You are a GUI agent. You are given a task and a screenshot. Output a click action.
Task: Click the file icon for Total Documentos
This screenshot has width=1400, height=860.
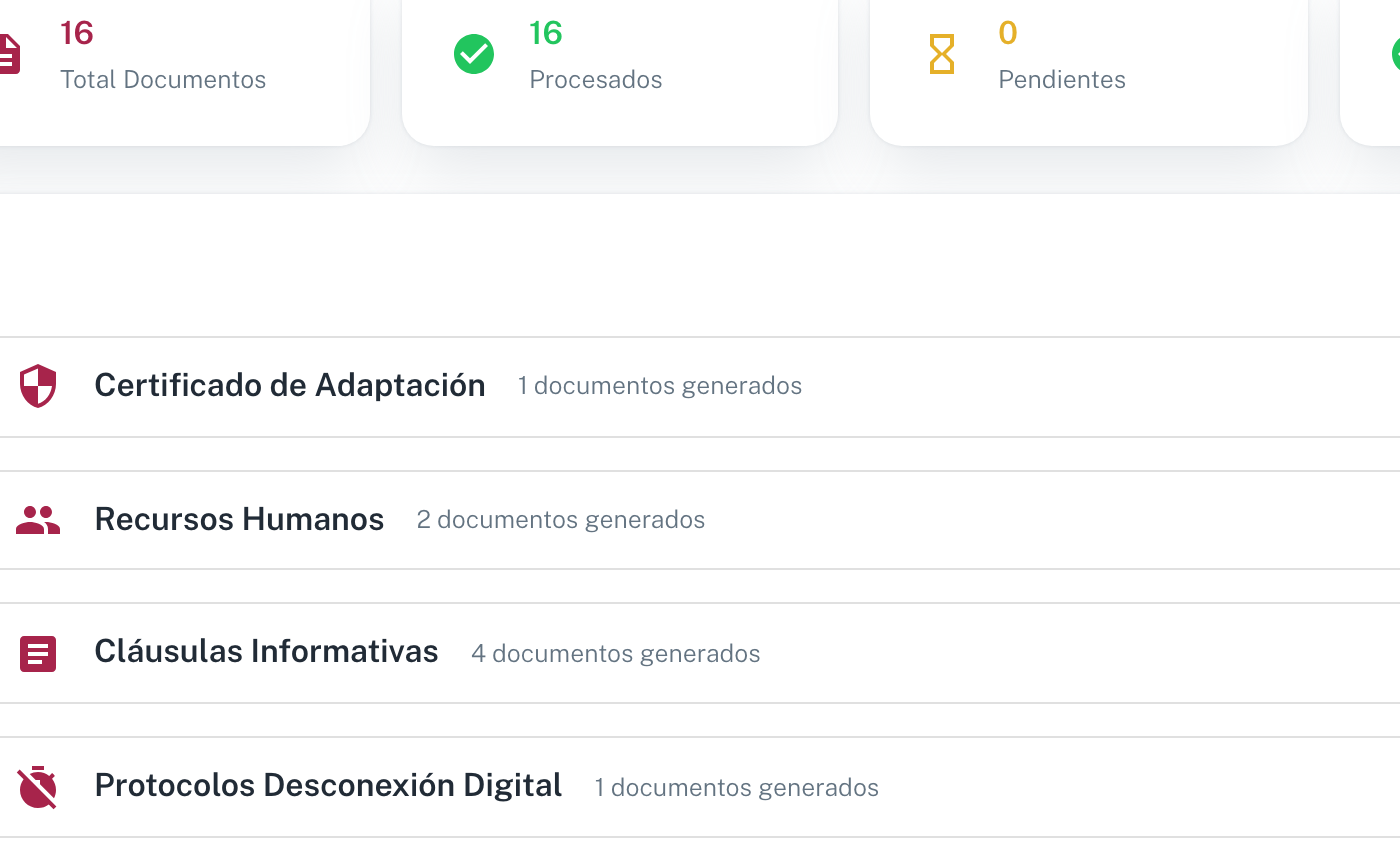click(8, 54)
